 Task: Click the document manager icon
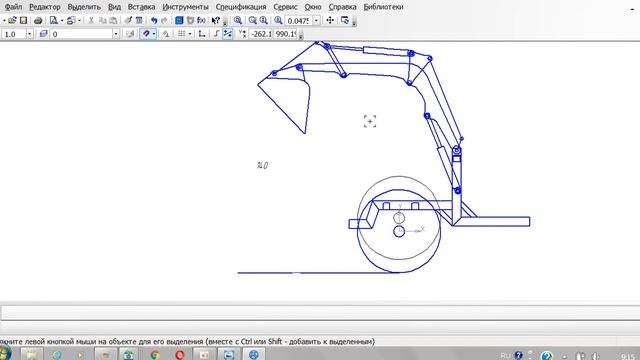[x=71, y=20]
